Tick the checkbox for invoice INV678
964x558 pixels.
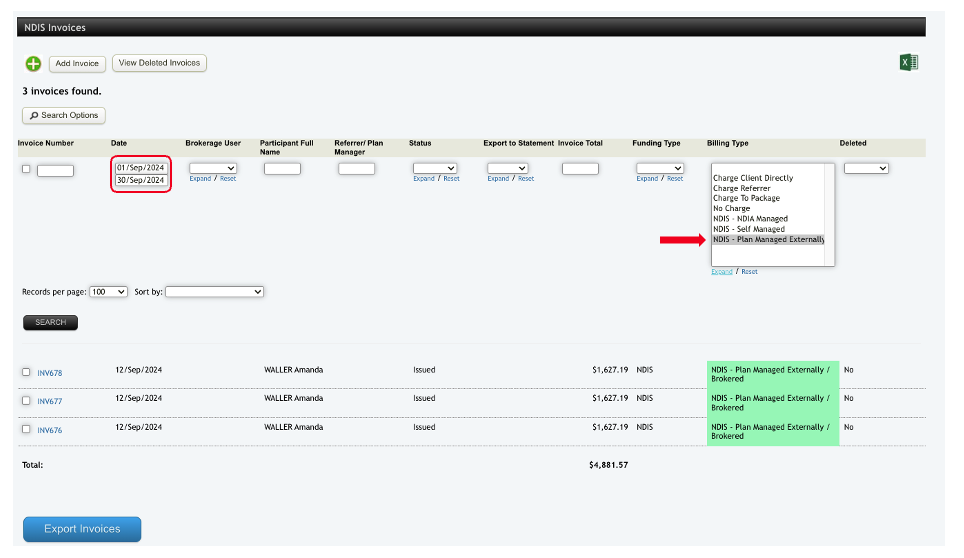[26, 372]
